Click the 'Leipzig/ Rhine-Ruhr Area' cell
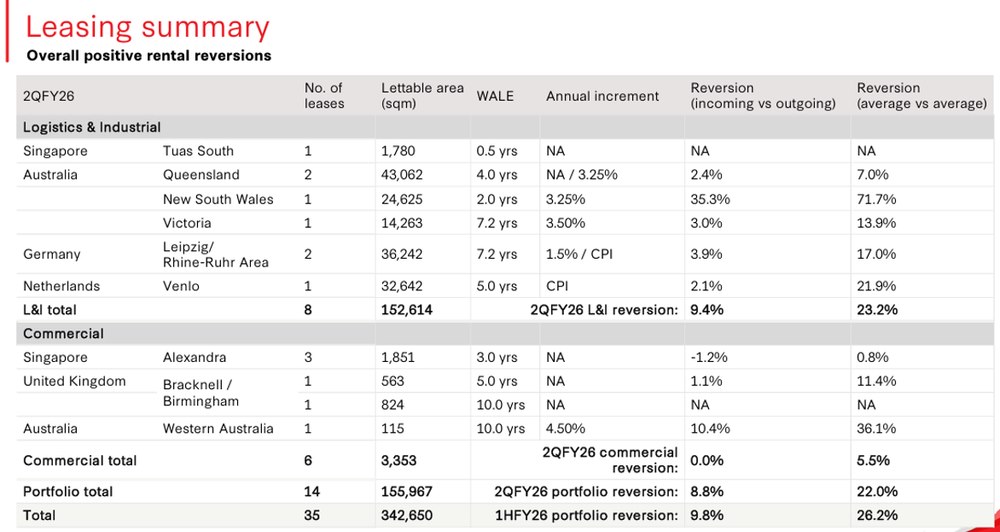This screenshot has height=532, width=1000. coord(216,254)
